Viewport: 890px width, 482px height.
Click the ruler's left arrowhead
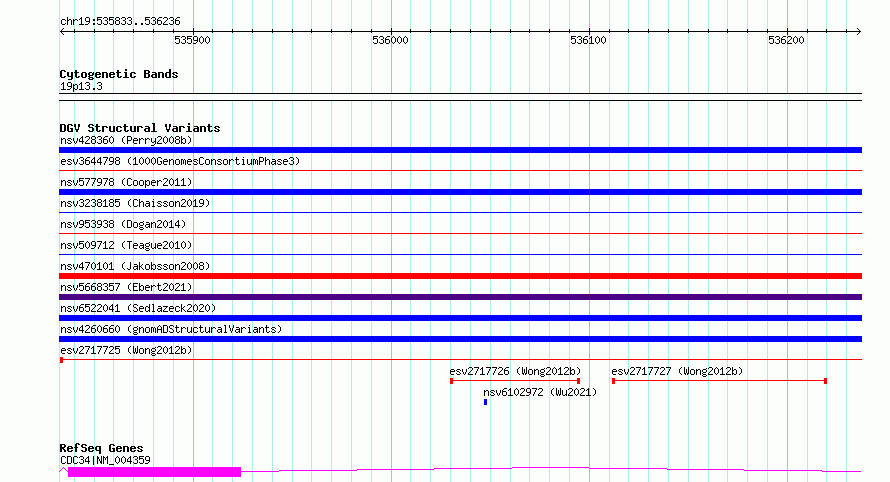click(x=62, y=32)
